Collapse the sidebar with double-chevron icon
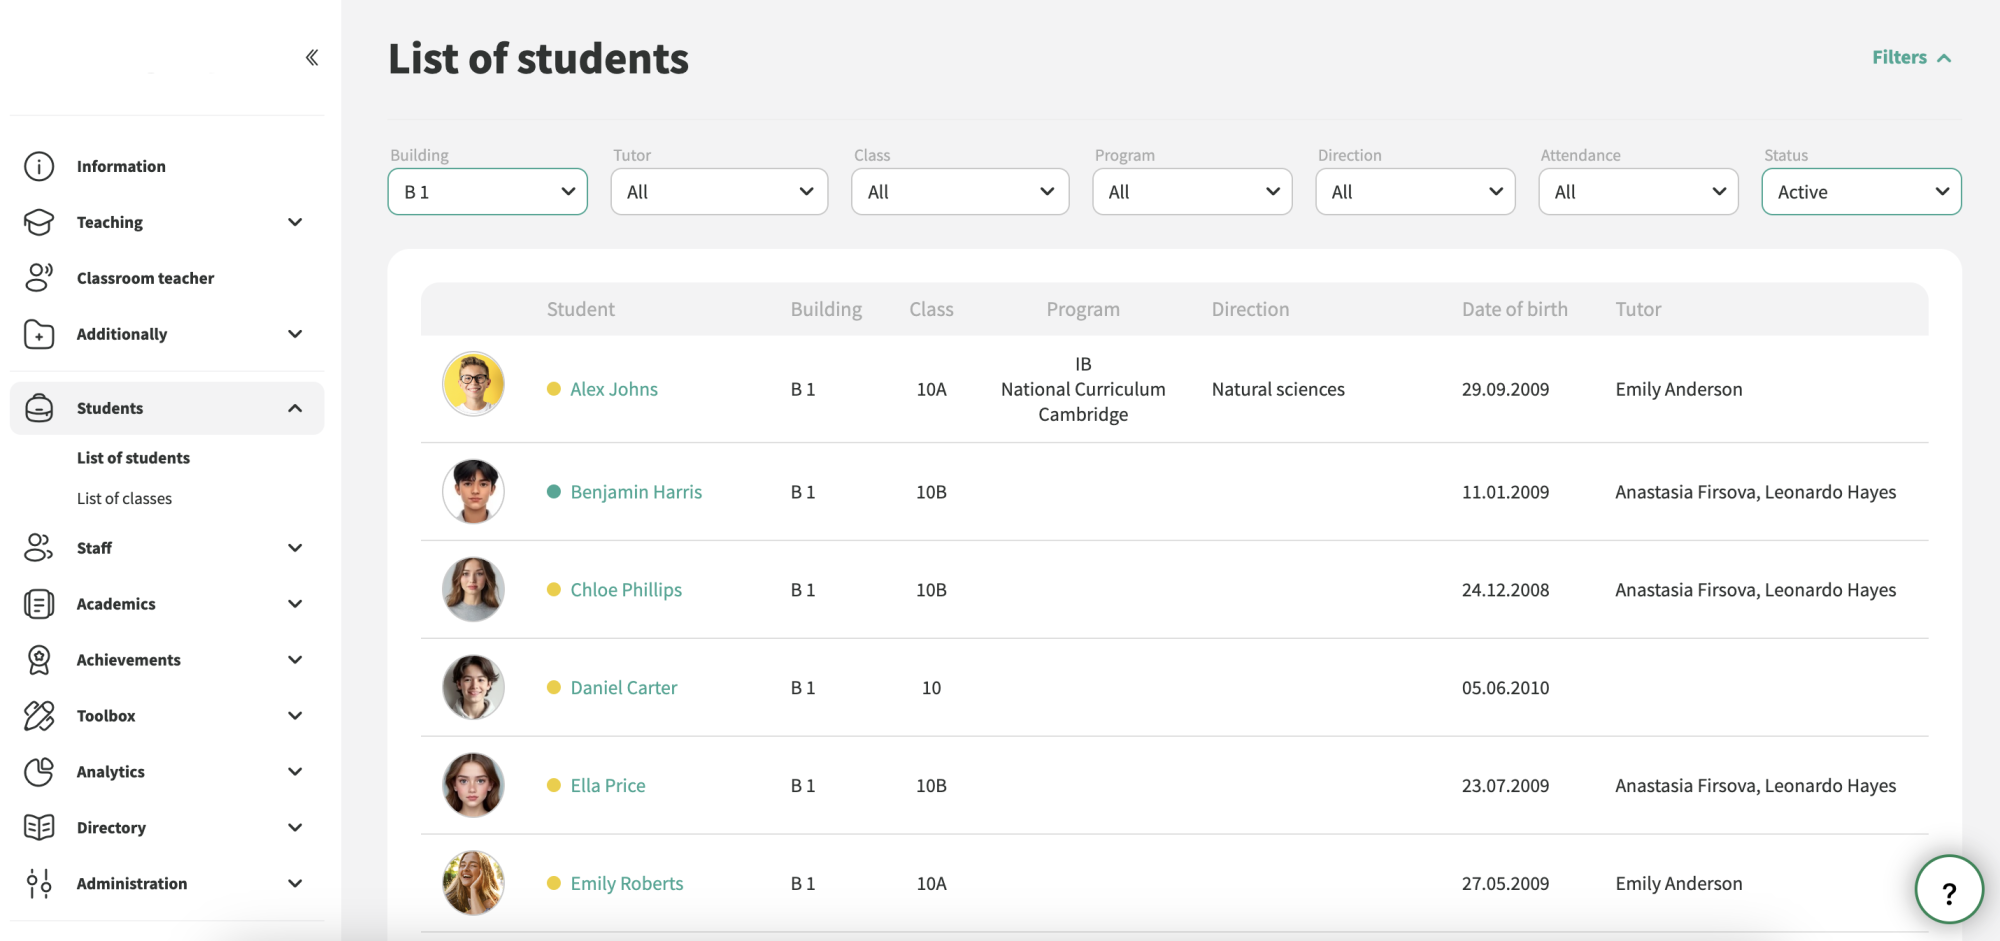The image size is (2000, 941). [312, 57]
